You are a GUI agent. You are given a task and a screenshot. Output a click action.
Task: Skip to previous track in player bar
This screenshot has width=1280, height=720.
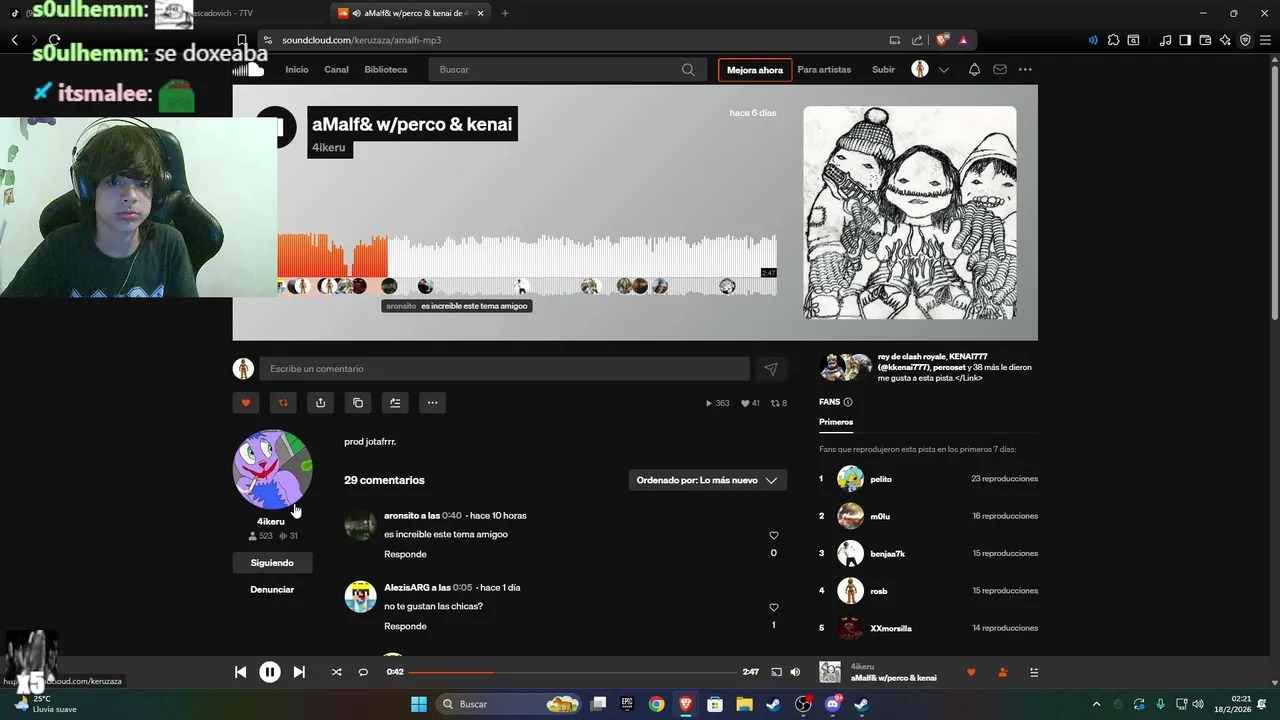[x=240, y=672]
